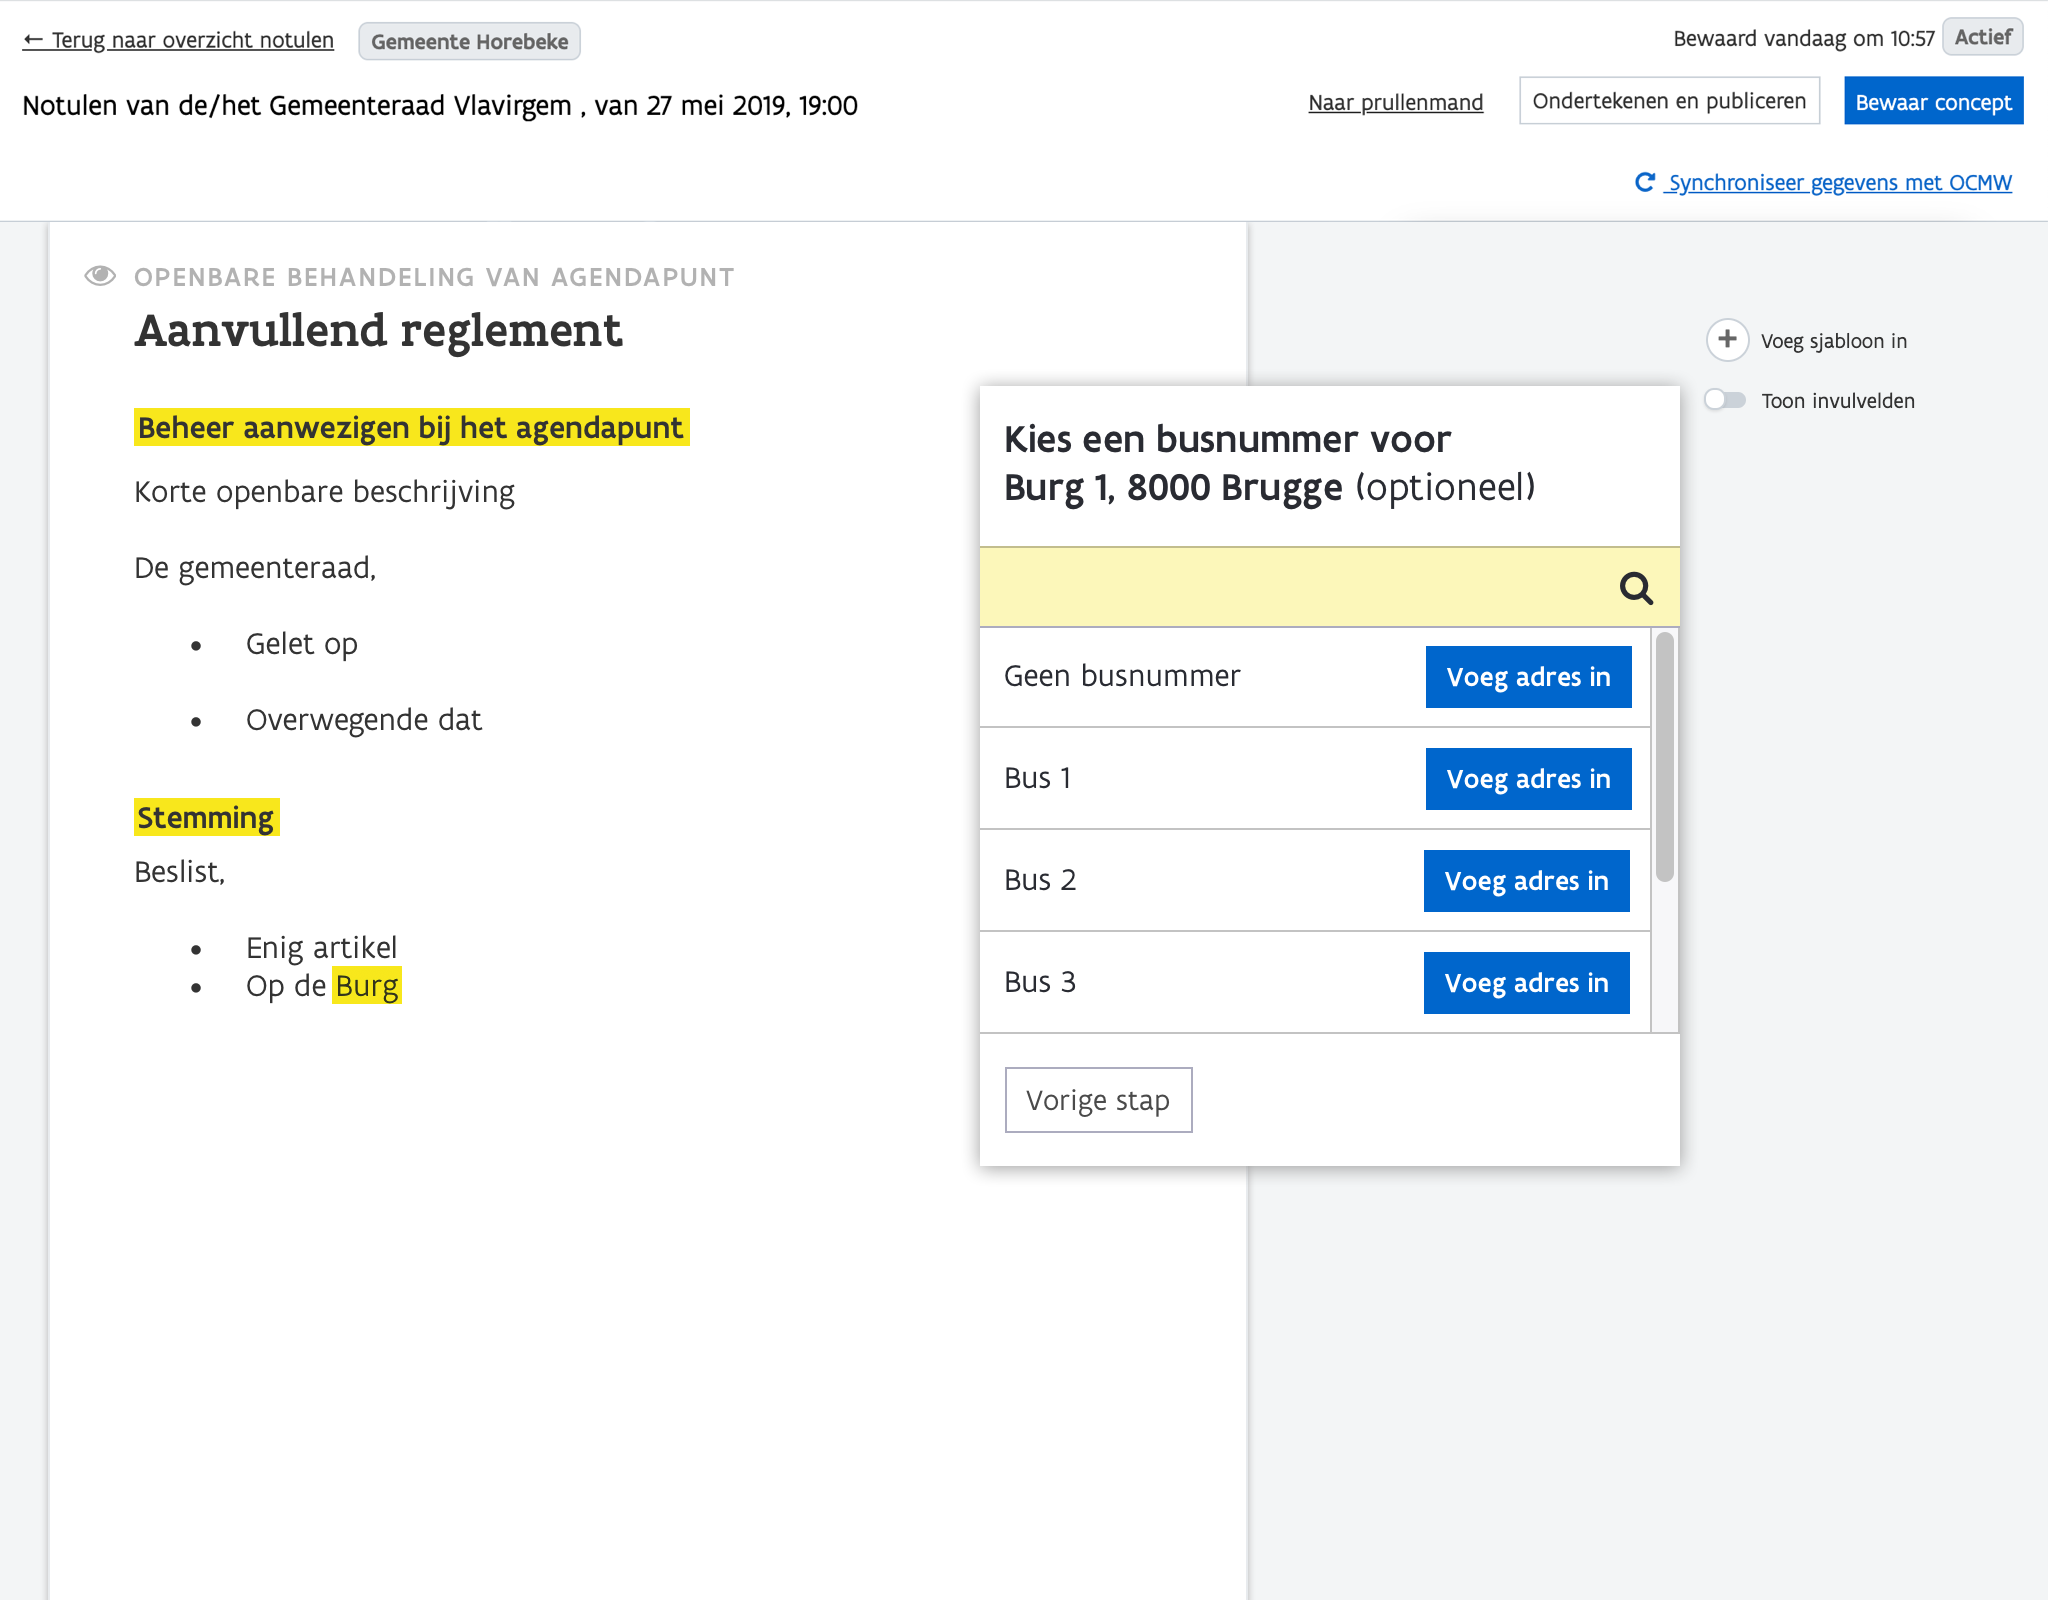Go back with Vorige stap button
The height and width of the screenshot is (1600, 2048).
1098,1100
